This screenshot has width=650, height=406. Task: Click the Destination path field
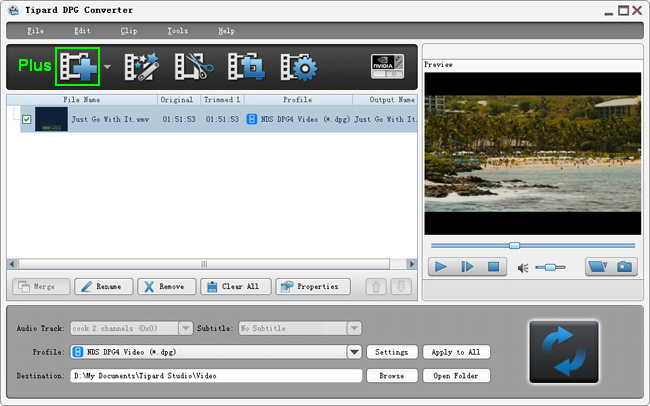point(216,376)
